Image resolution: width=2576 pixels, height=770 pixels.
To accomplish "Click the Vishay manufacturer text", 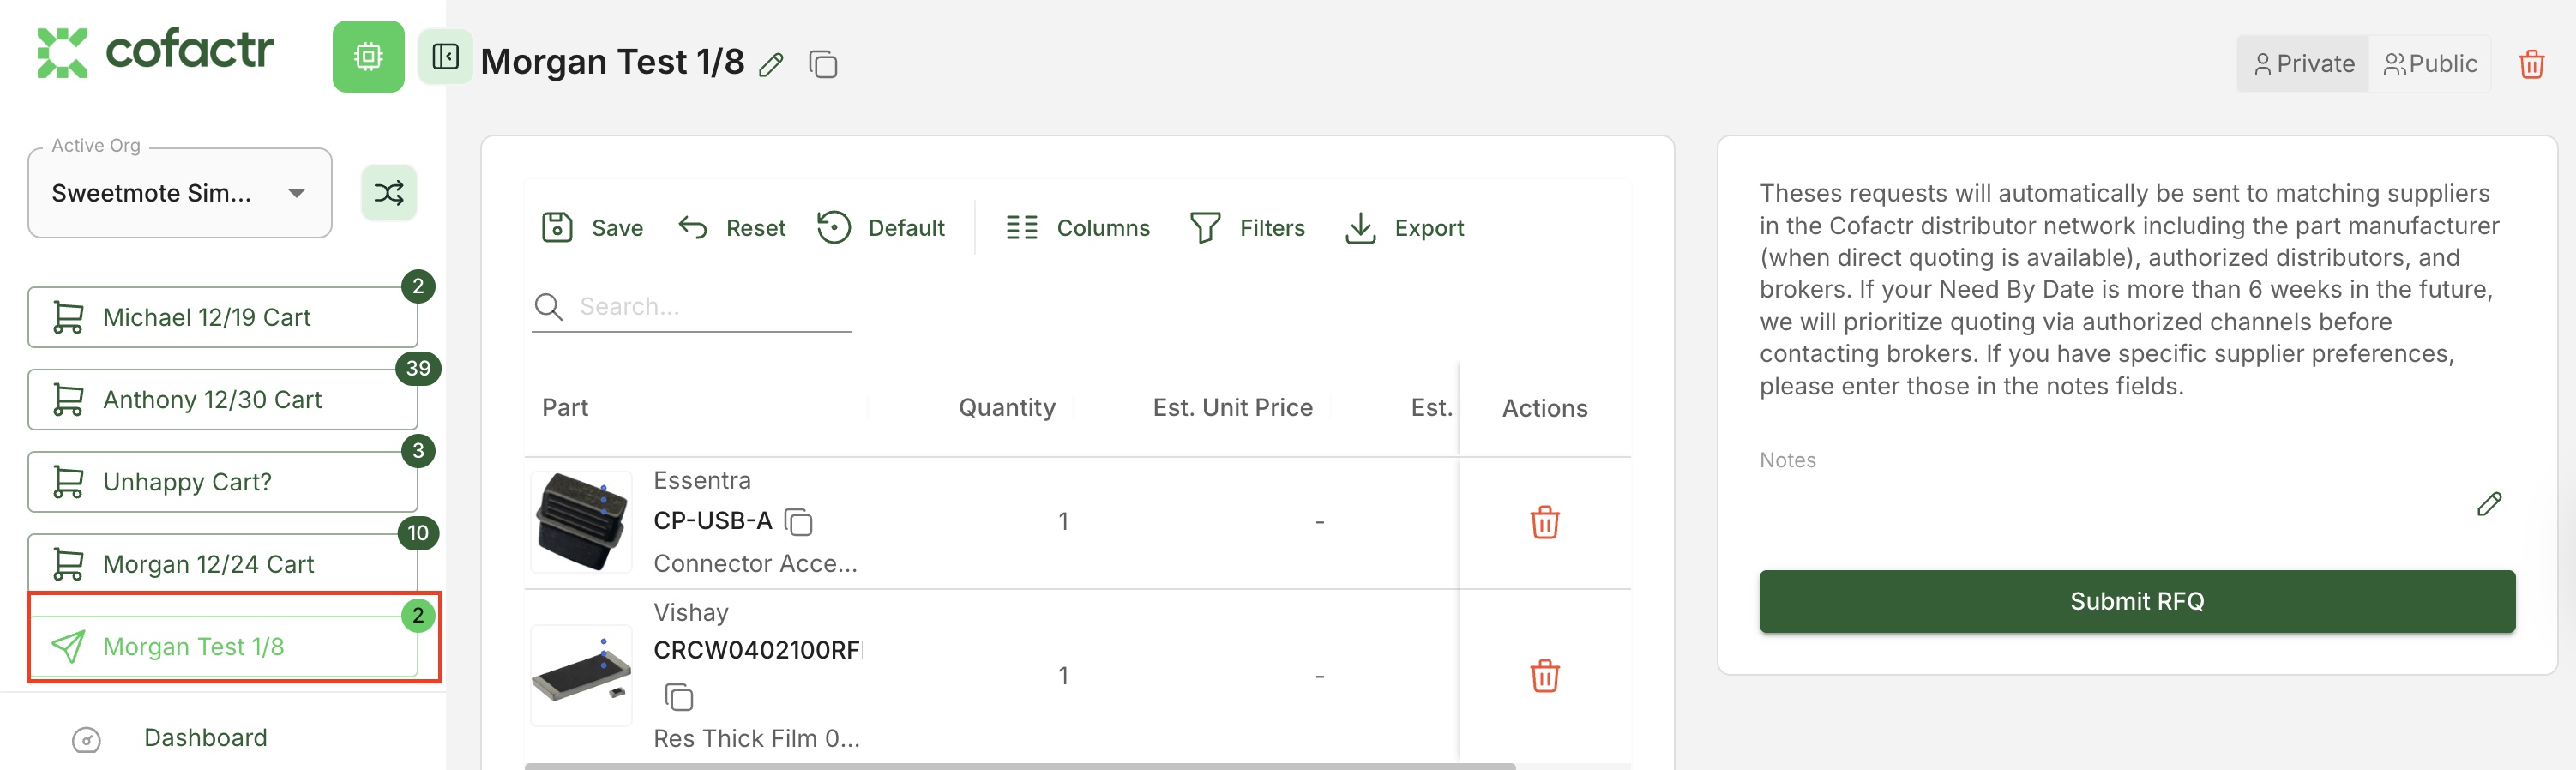I will click(x=691, y=612).
